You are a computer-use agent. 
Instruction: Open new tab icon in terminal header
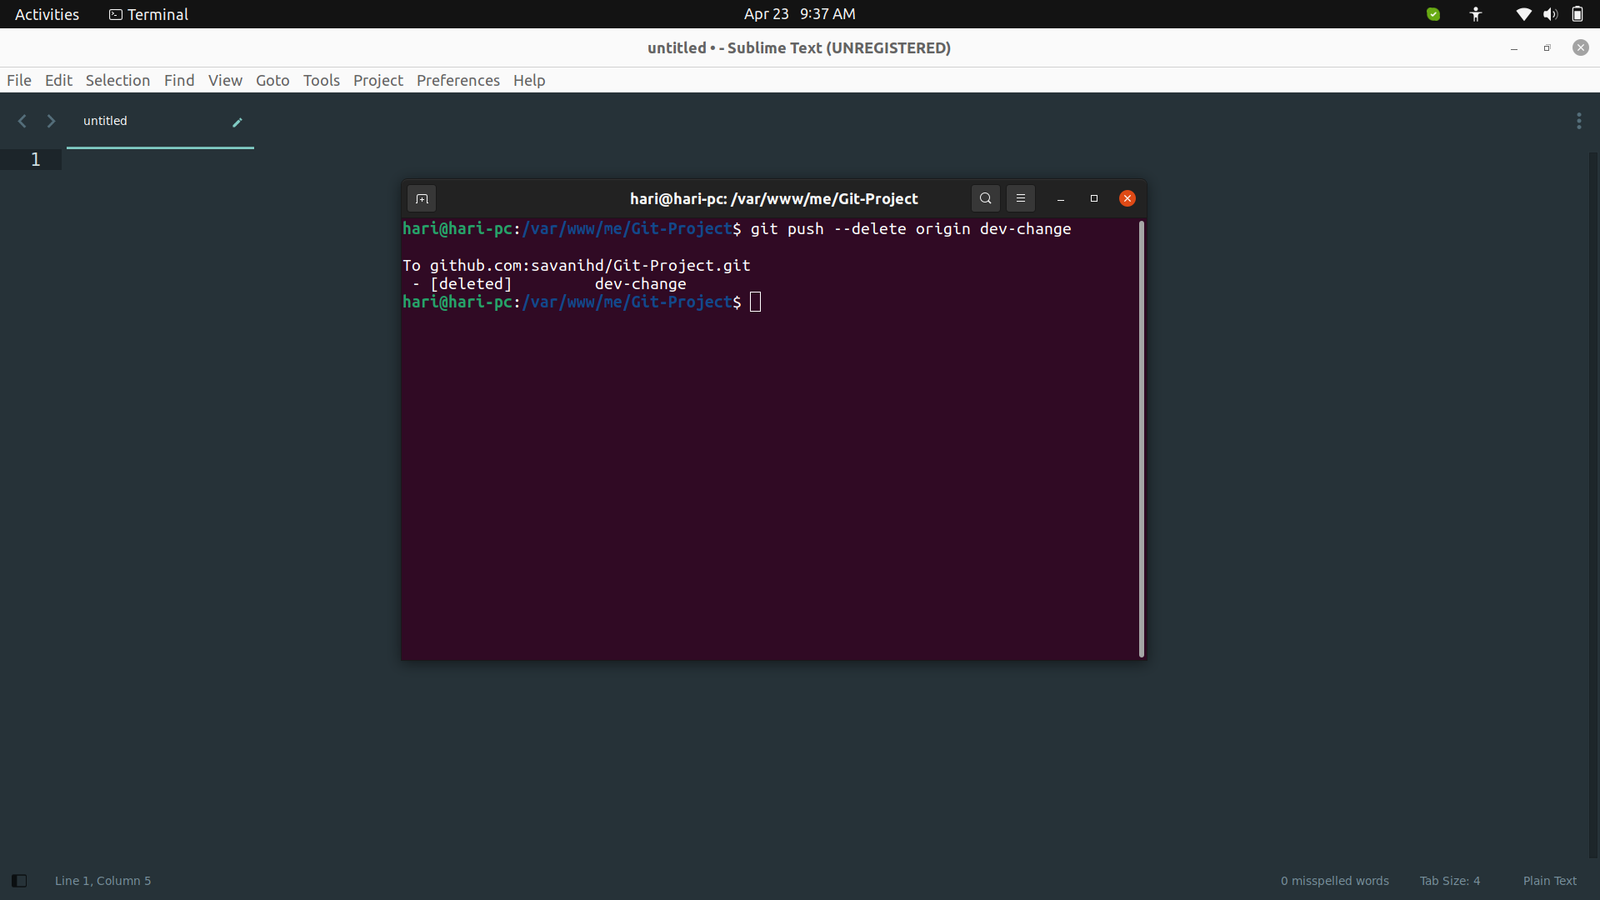(x=422, y=199)
